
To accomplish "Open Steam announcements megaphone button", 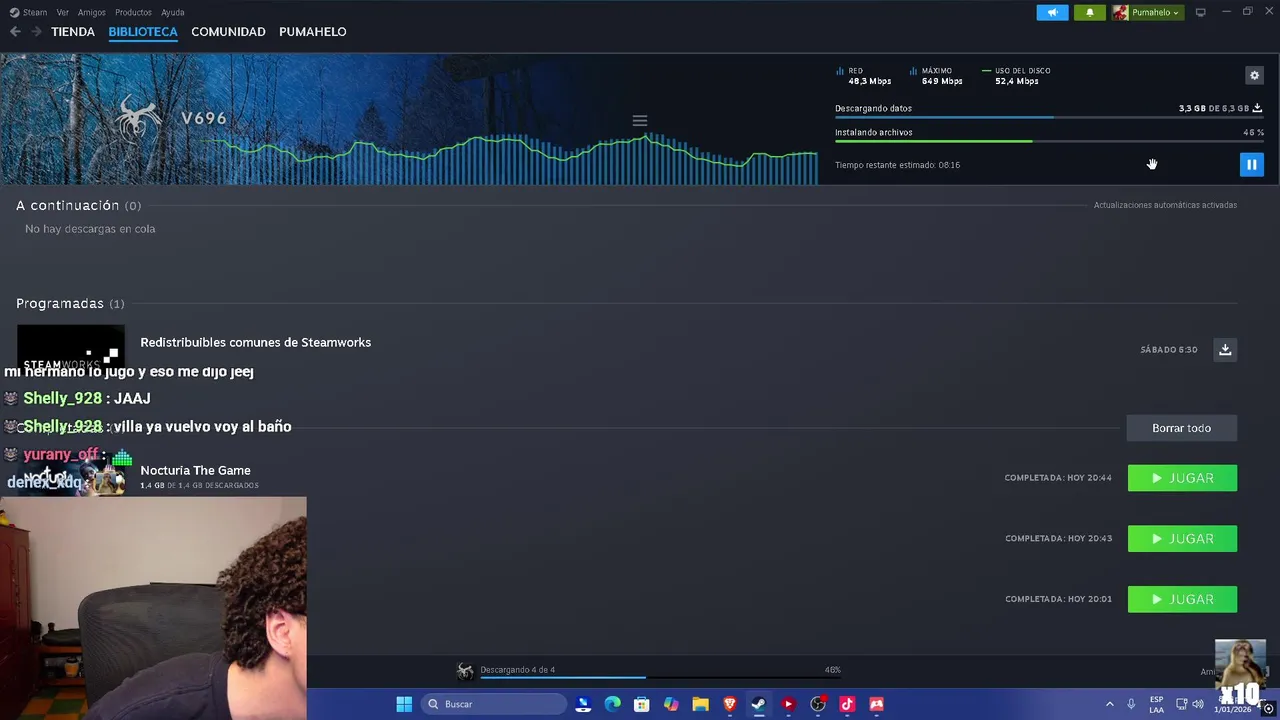I will point(1052,12).
